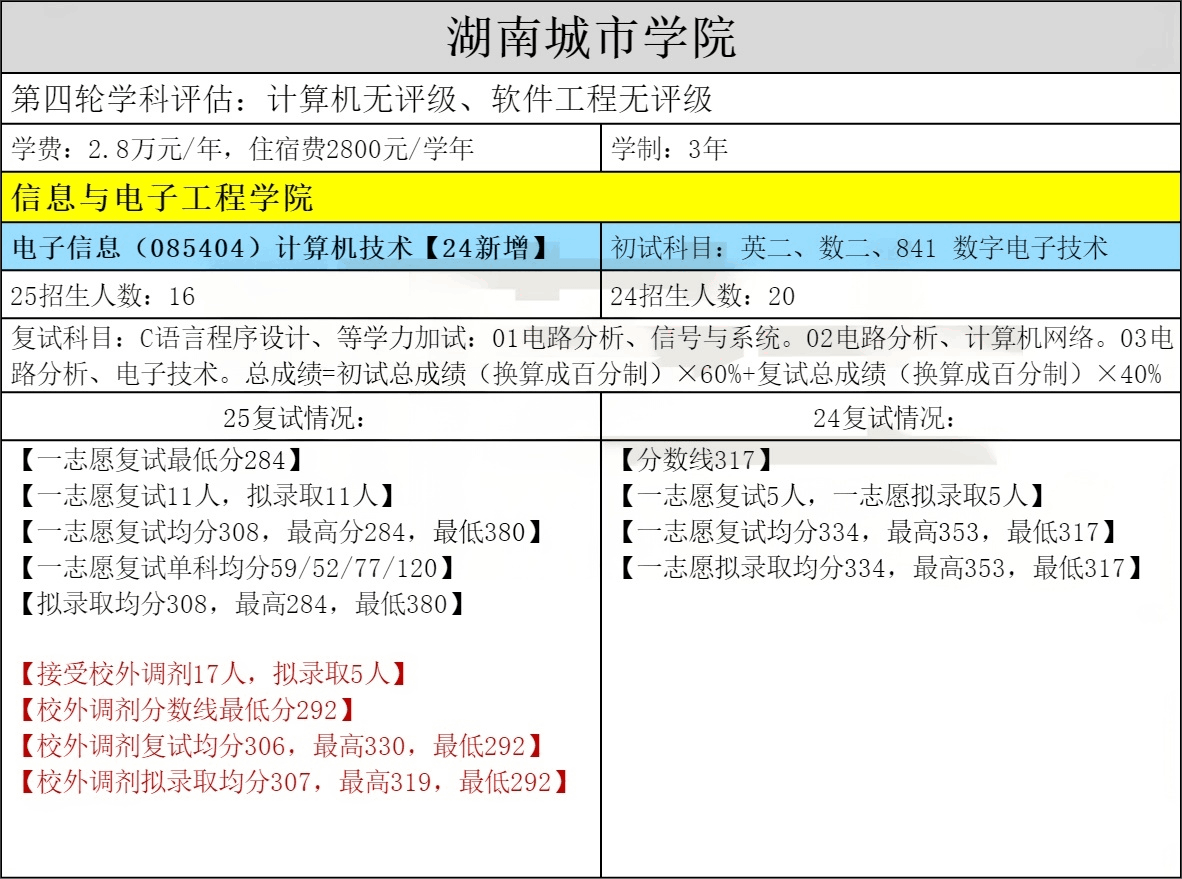
Task: Click the 第四轮学科评估 evaluation row
Action: click(362, 99)
